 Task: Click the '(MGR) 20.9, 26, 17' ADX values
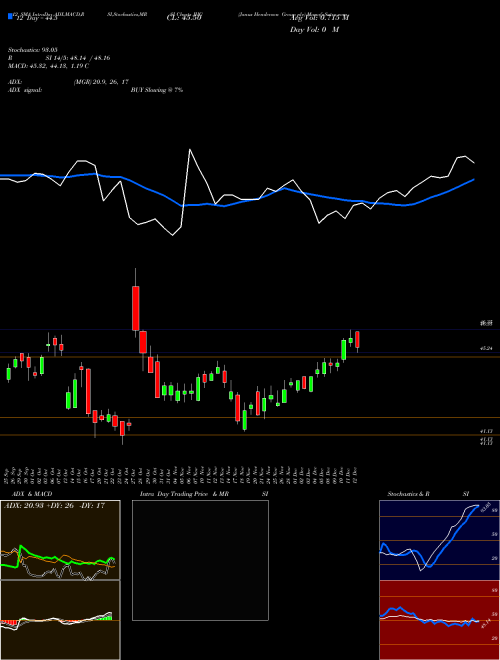tap(101, 82)
